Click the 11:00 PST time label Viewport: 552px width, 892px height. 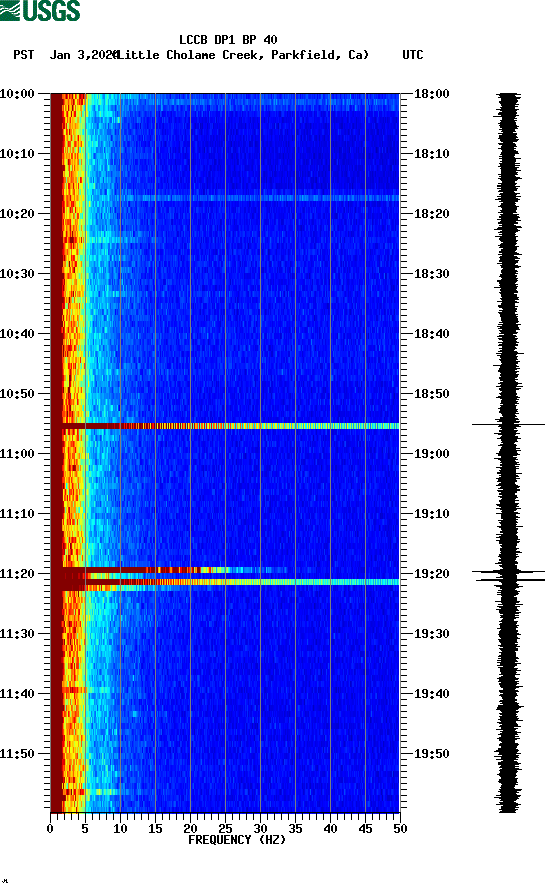pos(17,454)
